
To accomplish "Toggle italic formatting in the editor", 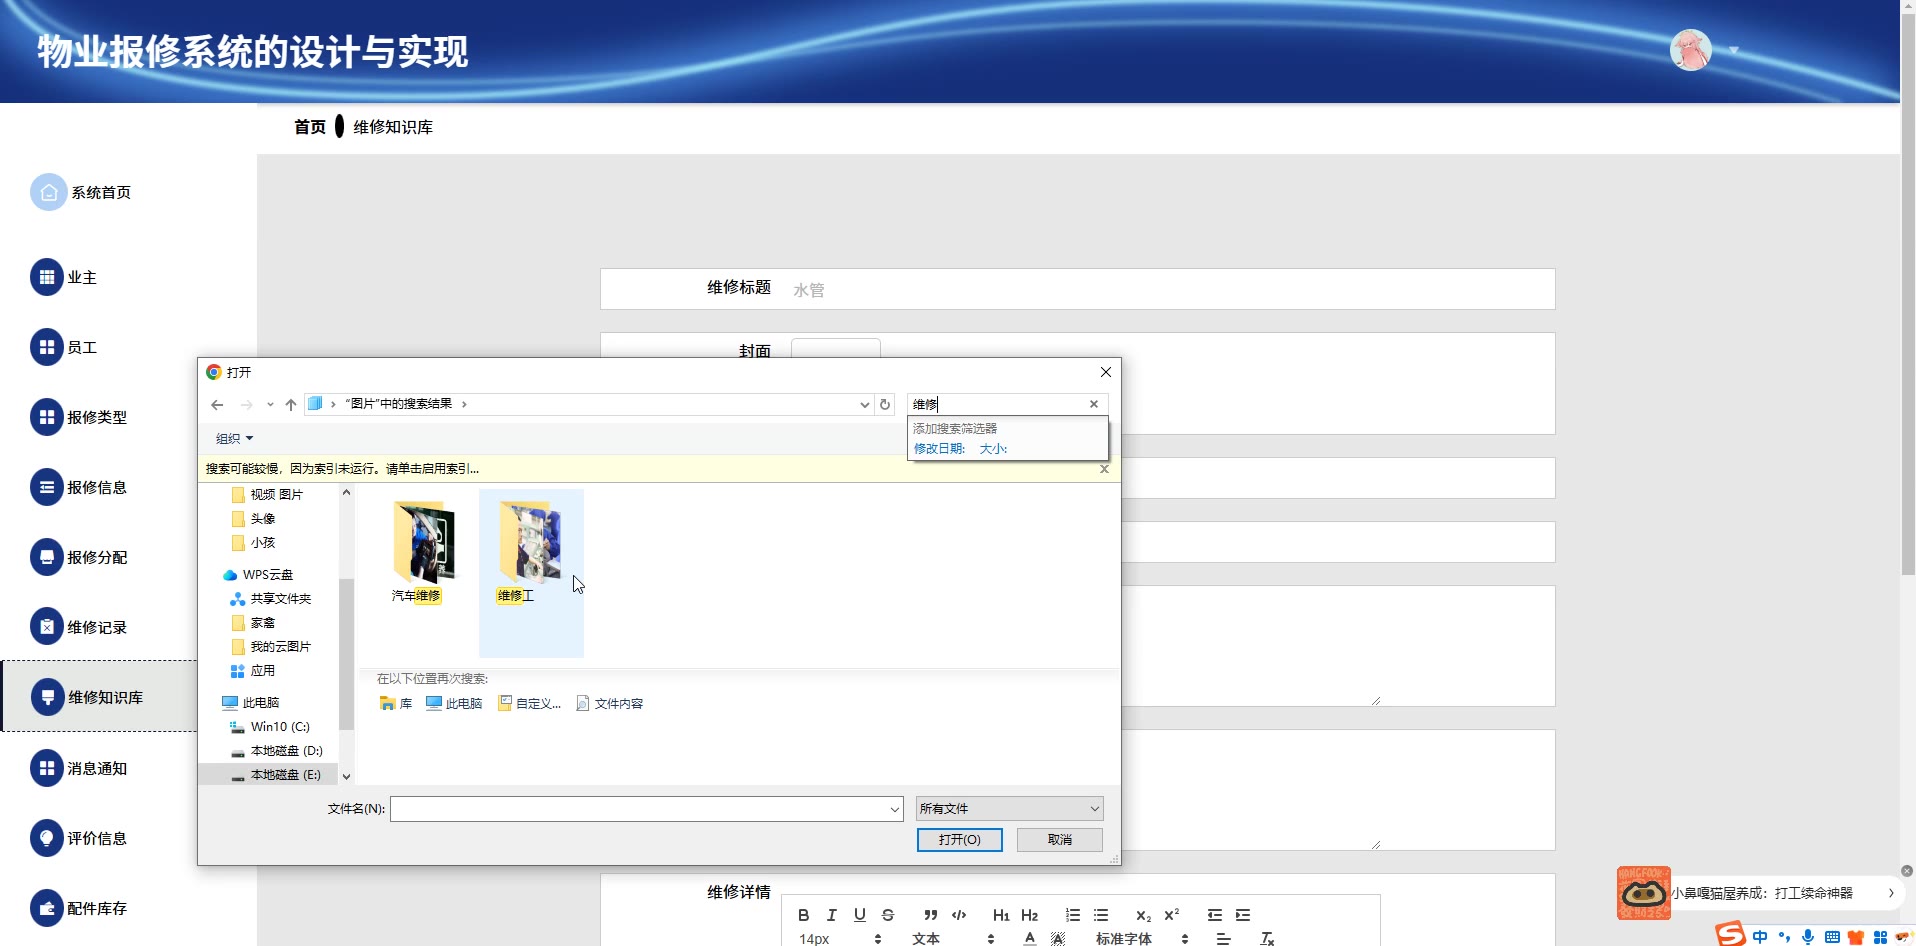I will coord(831,915).
